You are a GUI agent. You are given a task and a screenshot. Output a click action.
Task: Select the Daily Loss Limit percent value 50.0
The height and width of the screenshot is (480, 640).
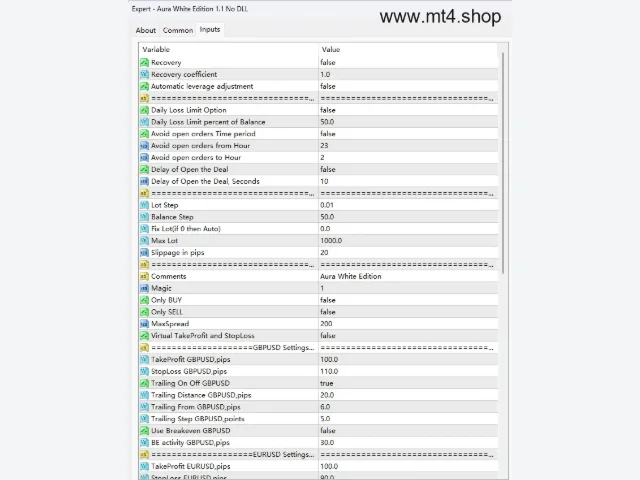point(327,122)
